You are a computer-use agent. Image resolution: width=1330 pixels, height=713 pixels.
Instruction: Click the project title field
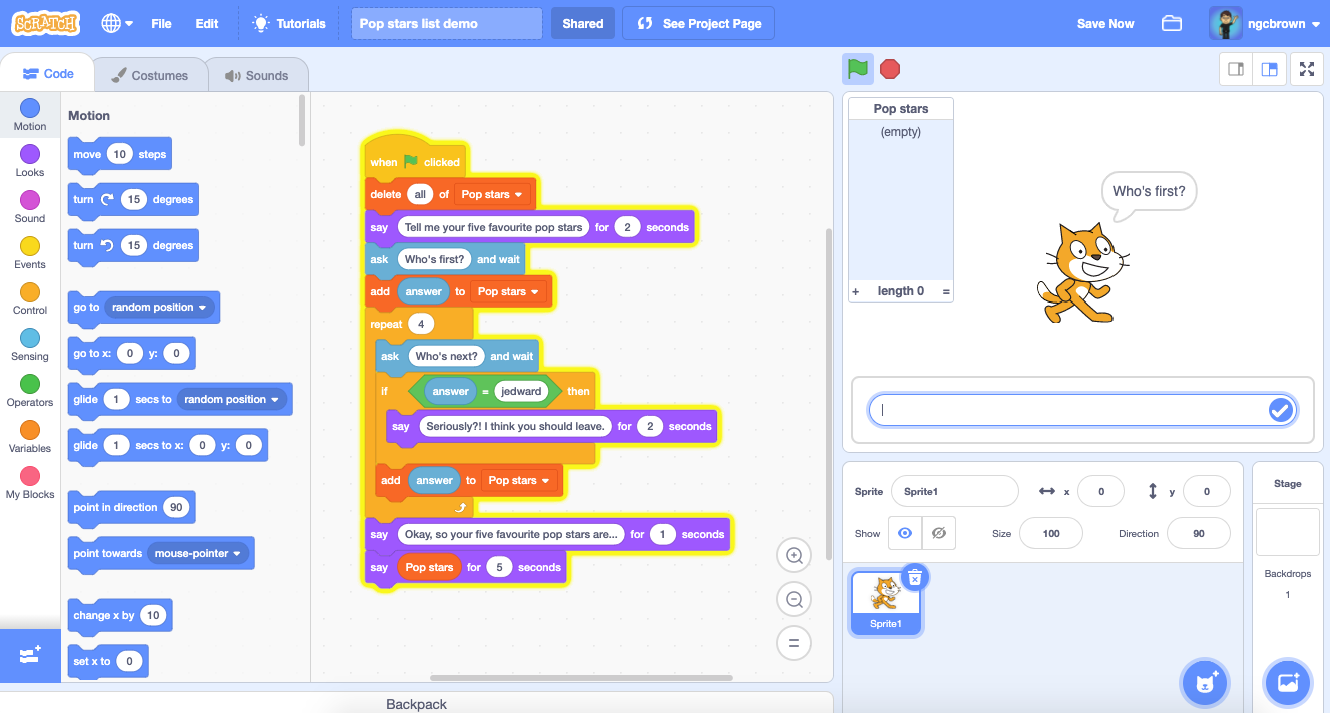(446, 23)
